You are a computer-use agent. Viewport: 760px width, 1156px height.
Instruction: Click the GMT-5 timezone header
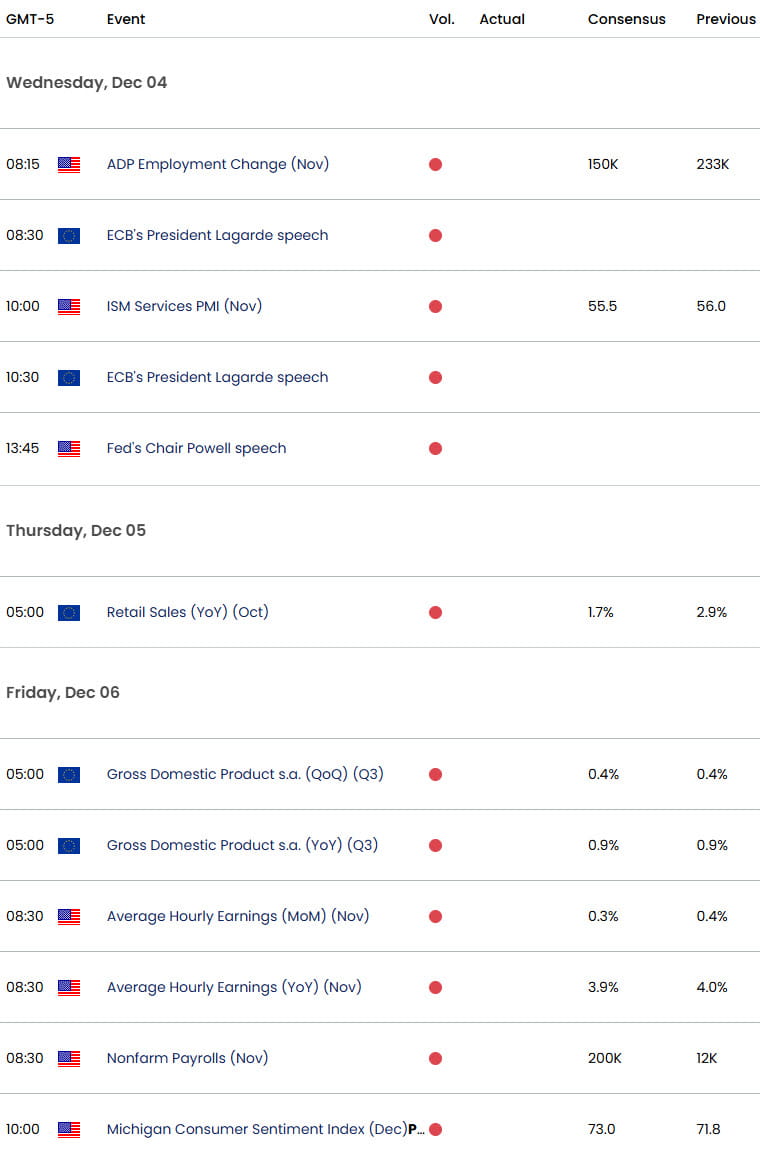tap(30, 19)
